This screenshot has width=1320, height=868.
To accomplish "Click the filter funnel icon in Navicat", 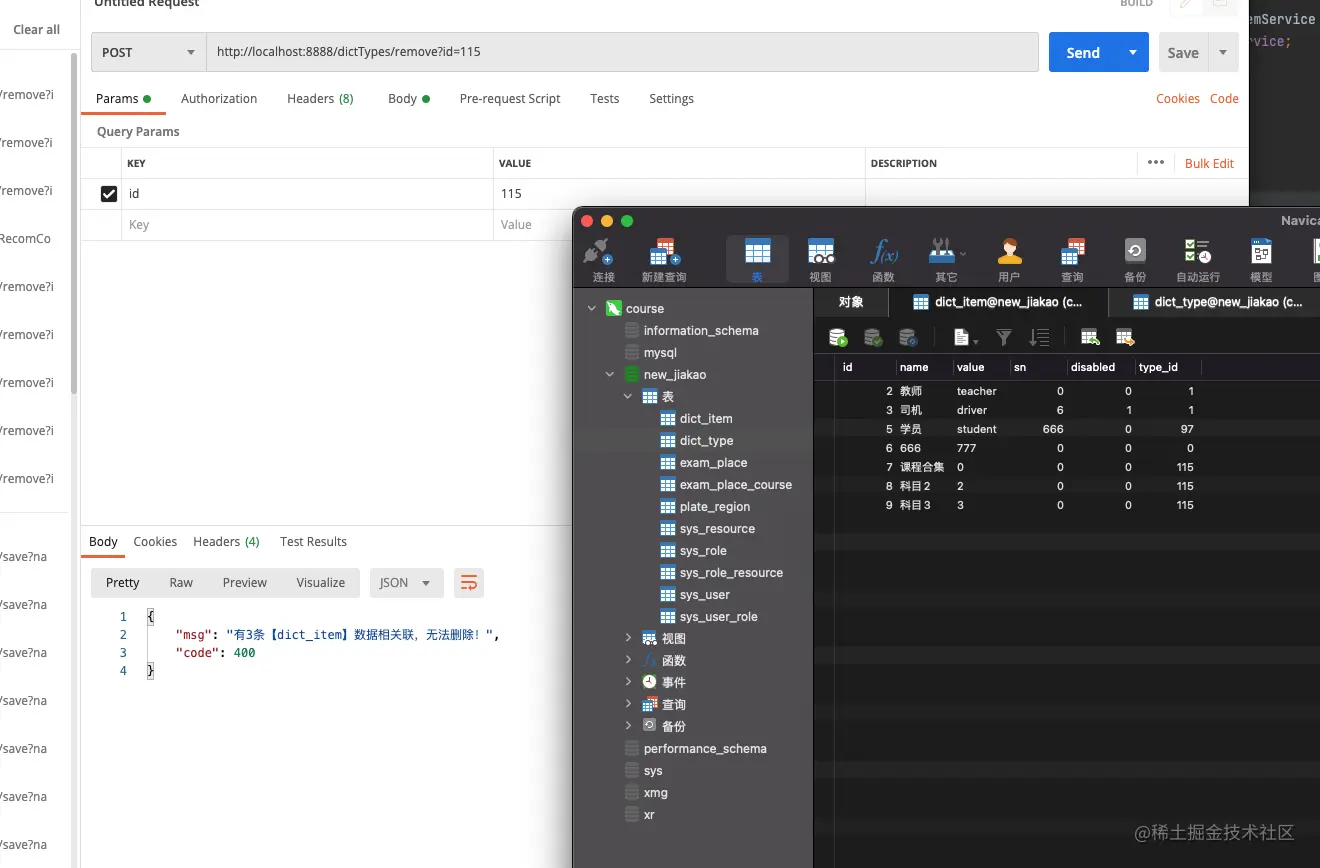I will [x=1004, y=337].
